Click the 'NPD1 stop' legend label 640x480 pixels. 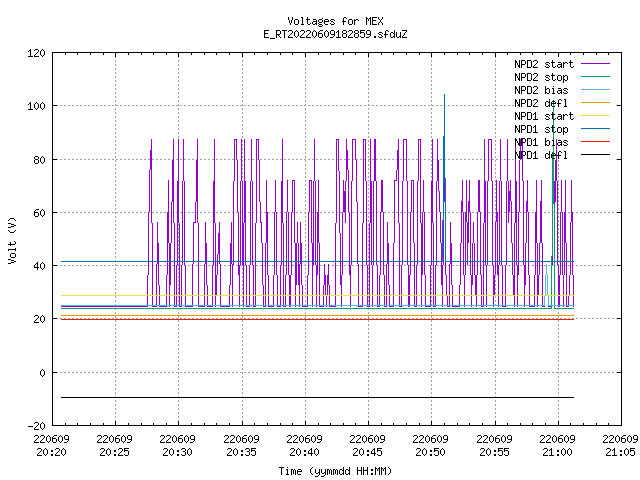[x=541, y=129]
